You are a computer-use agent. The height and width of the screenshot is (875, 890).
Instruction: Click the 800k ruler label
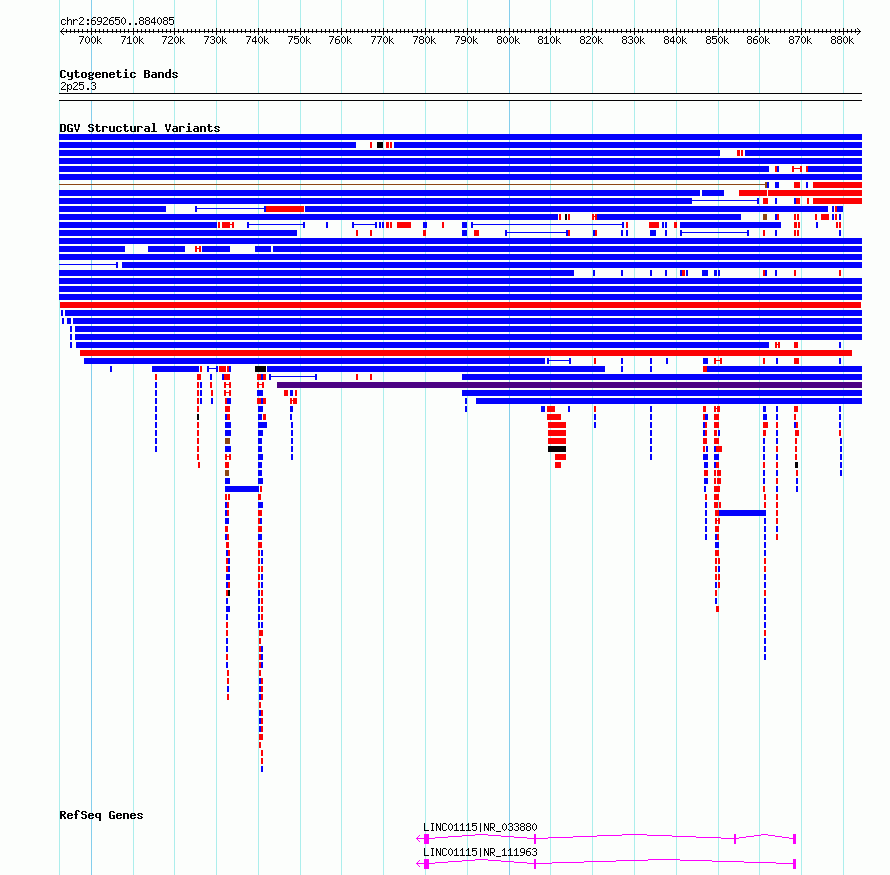(508, 41)
